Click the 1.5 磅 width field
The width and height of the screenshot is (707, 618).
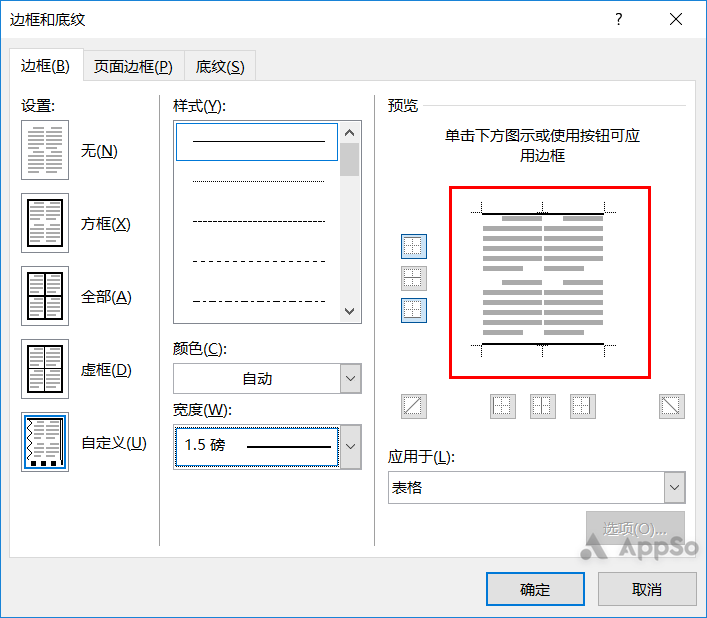click(257, 446)
